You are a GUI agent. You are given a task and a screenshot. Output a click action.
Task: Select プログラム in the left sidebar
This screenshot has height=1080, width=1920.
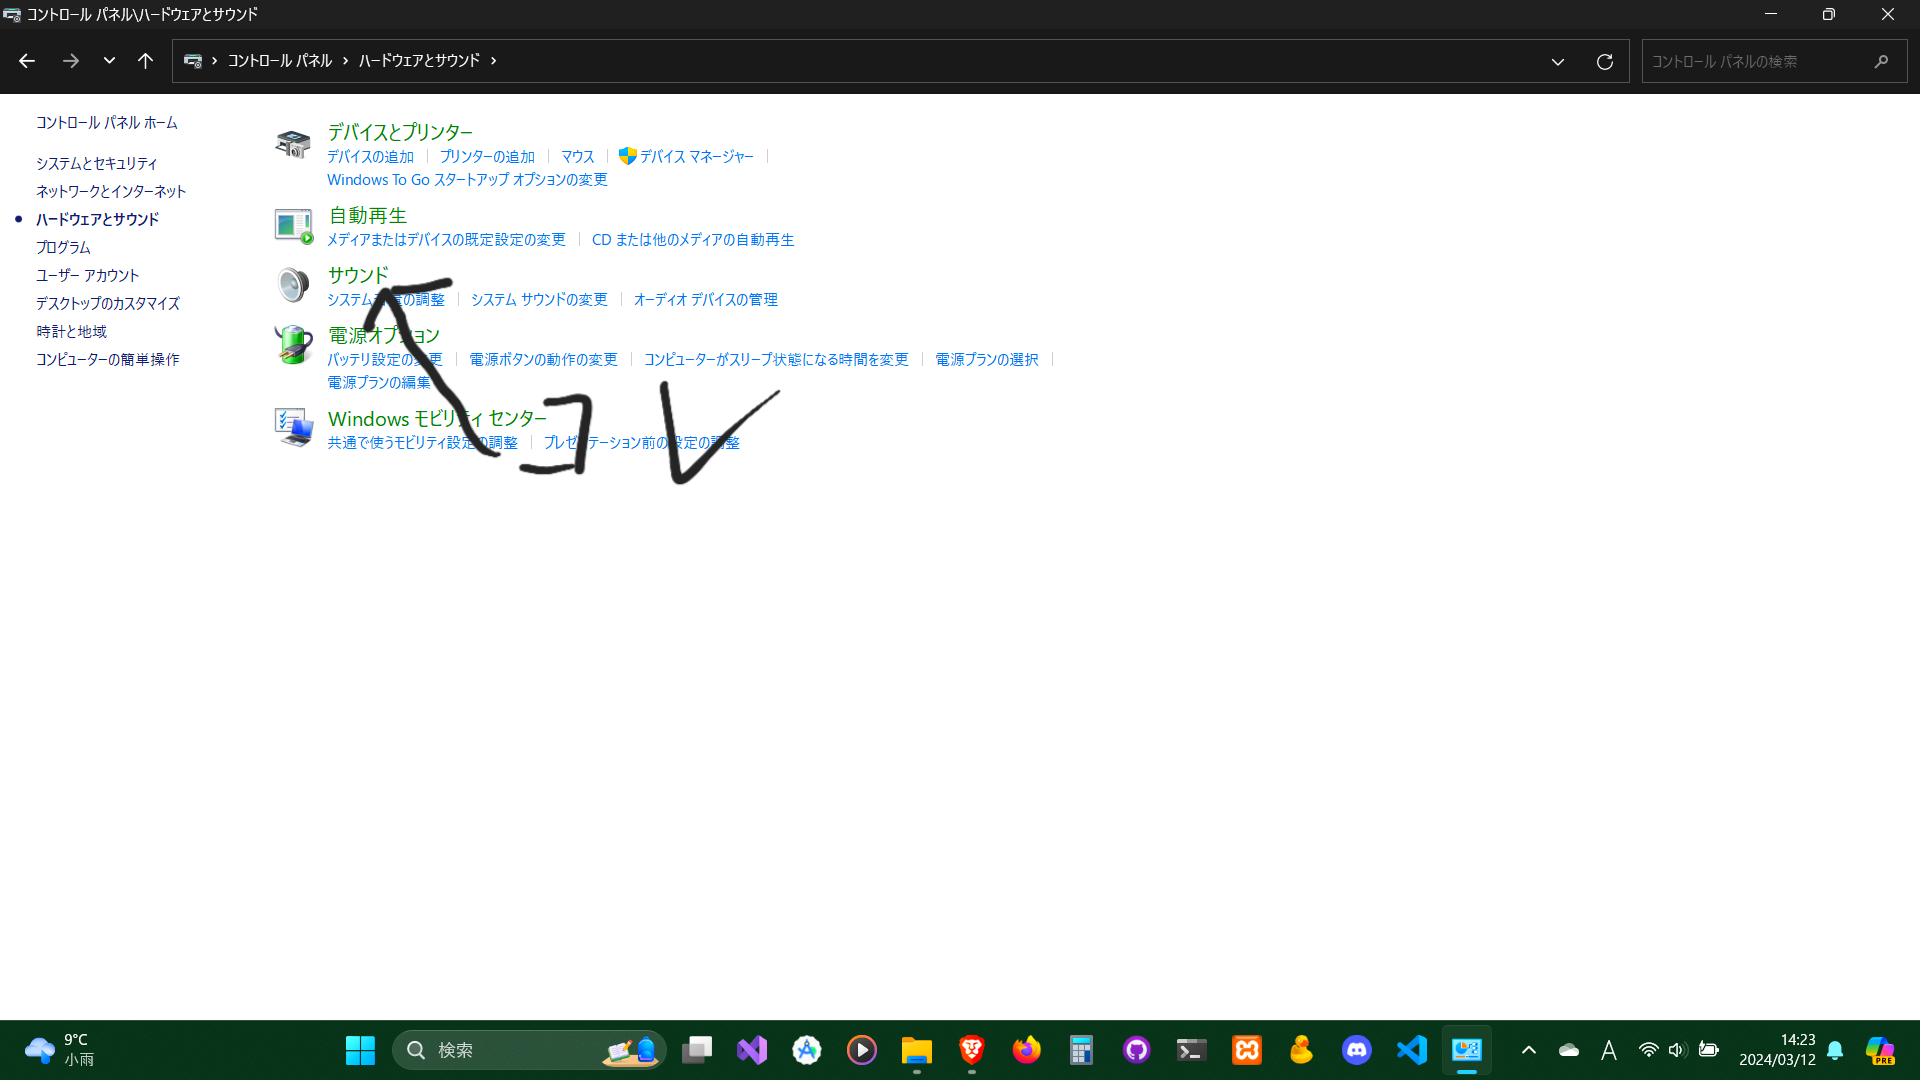coord(63,247)
